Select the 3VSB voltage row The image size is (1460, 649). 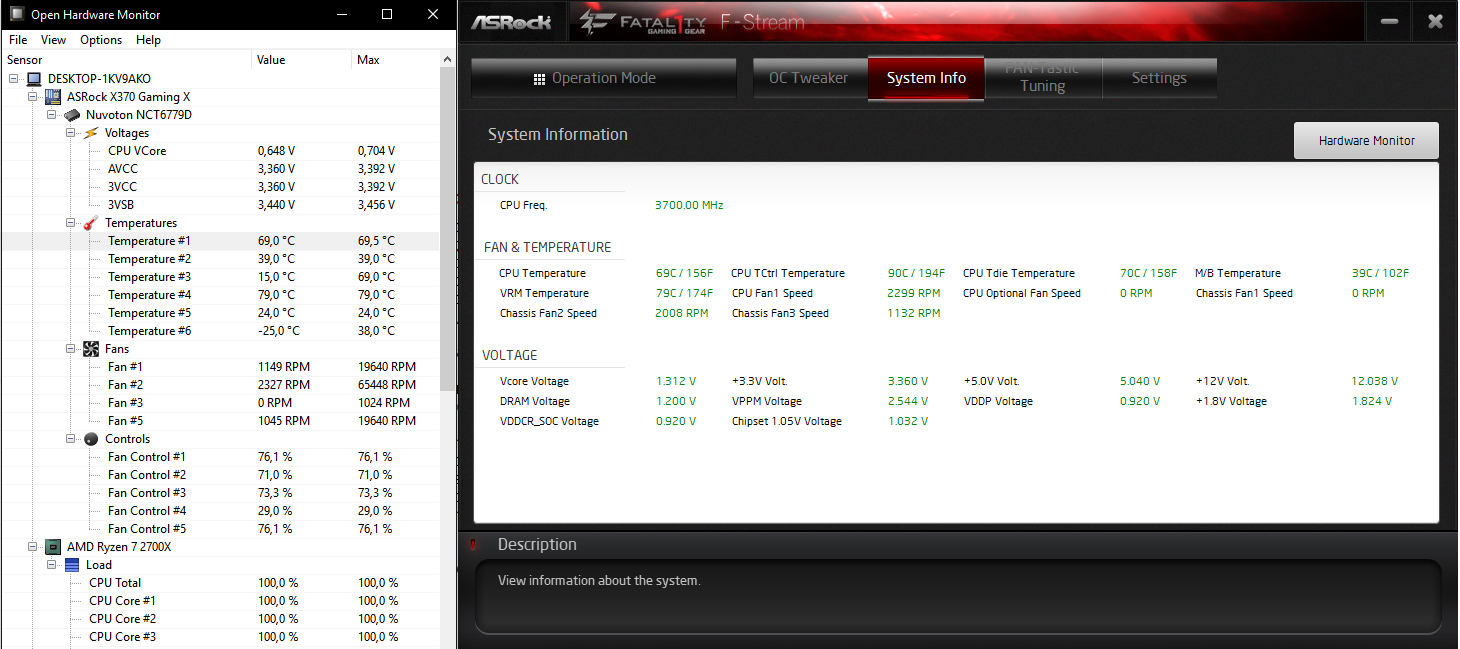click(220, 205)
